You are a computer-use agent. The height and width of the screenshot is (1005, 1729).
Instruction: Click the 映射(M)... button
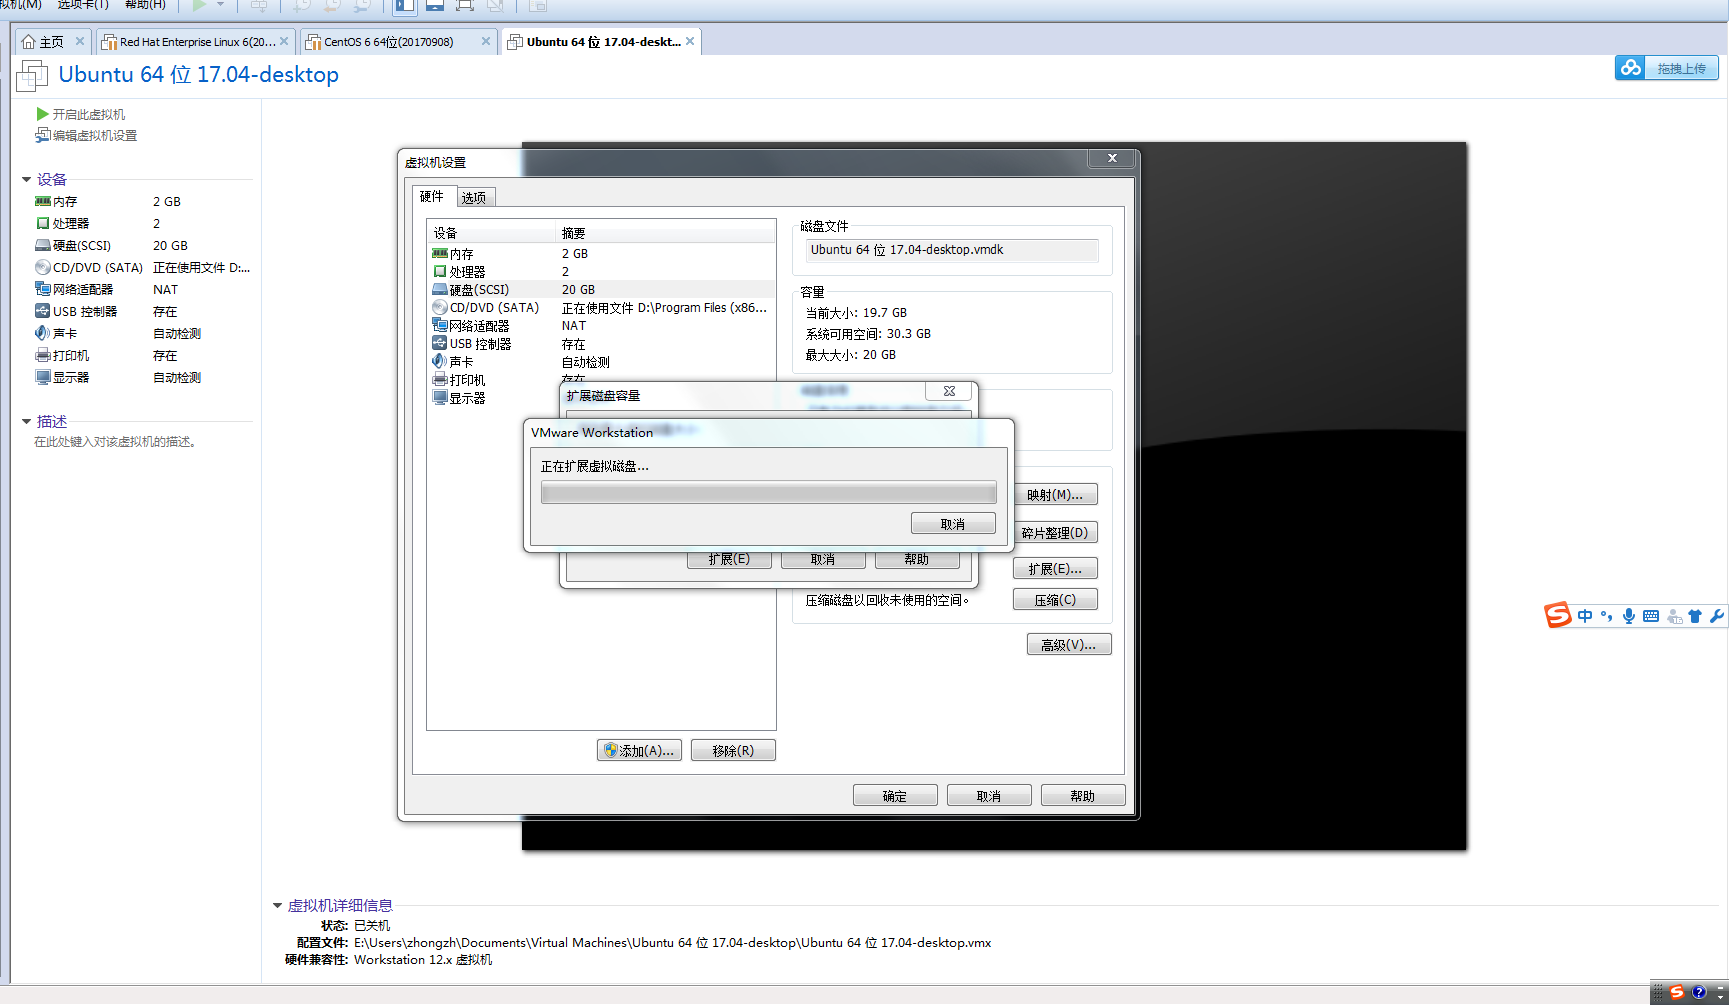1055,495
